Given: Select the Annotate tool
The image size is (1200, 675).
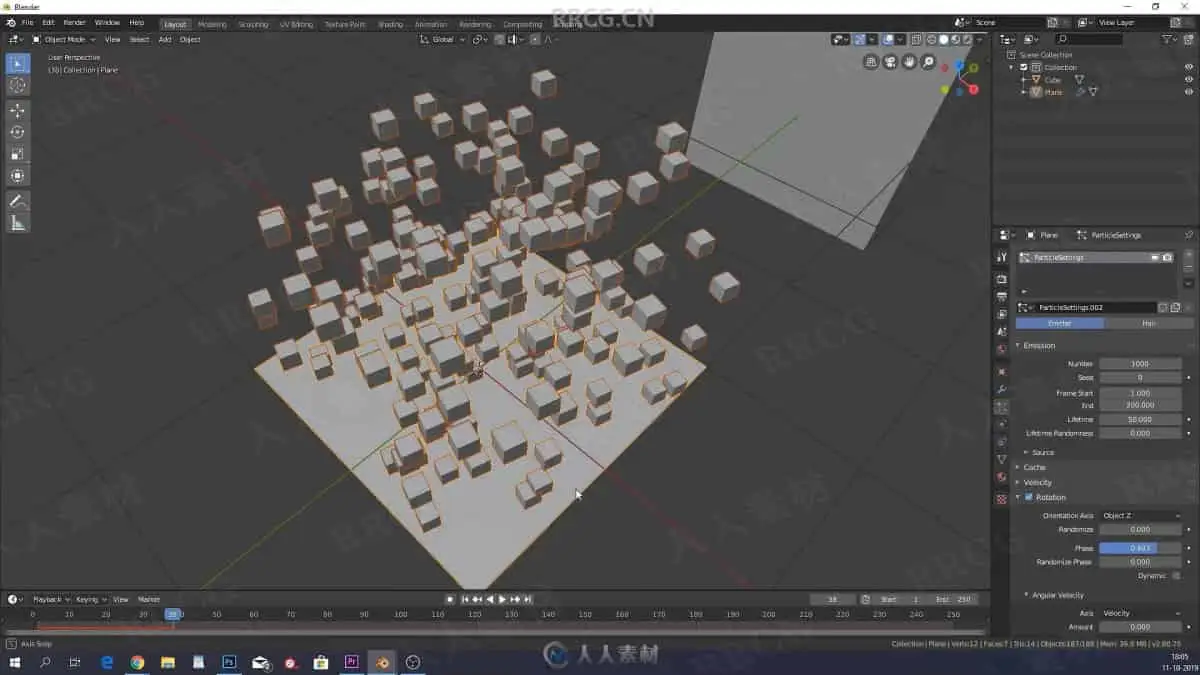Looking at the screenshot, I should (17, 201).
